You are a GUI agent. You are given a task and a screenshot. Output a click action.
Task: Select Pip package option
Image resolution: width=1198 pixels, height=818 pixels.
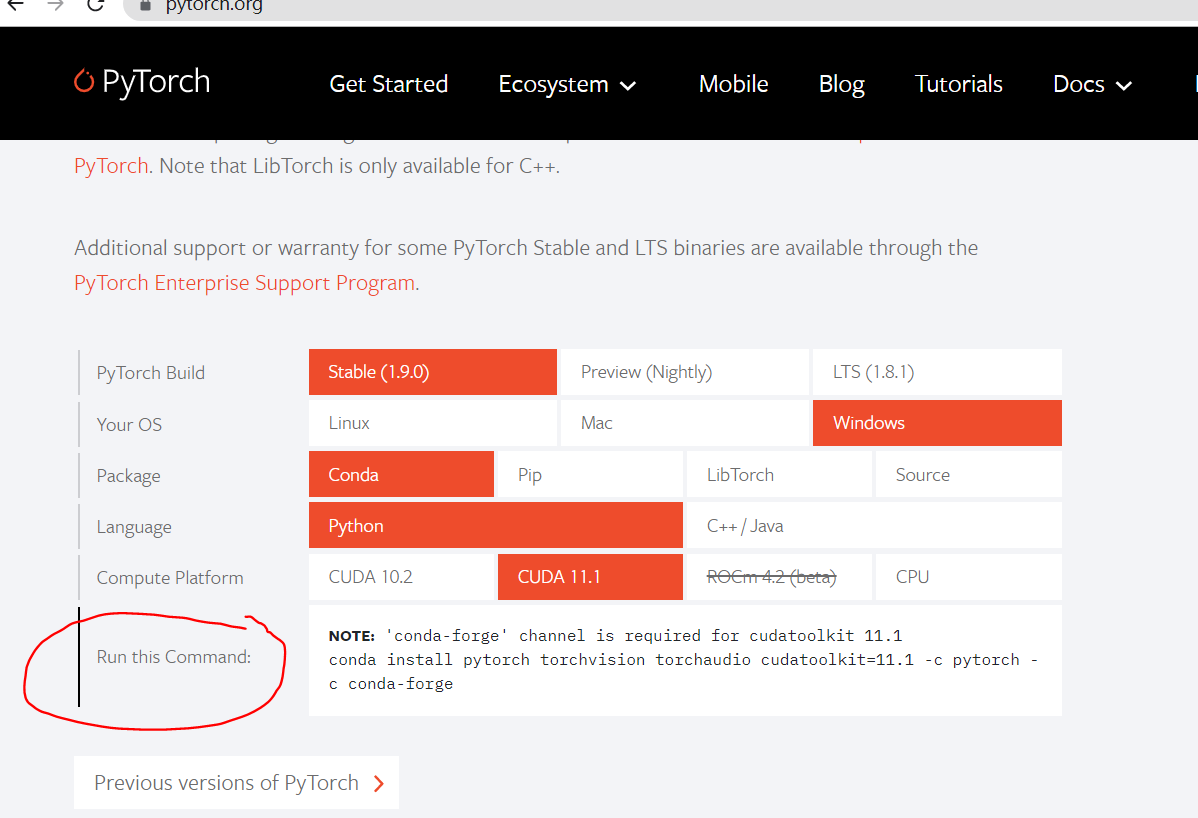590,474
